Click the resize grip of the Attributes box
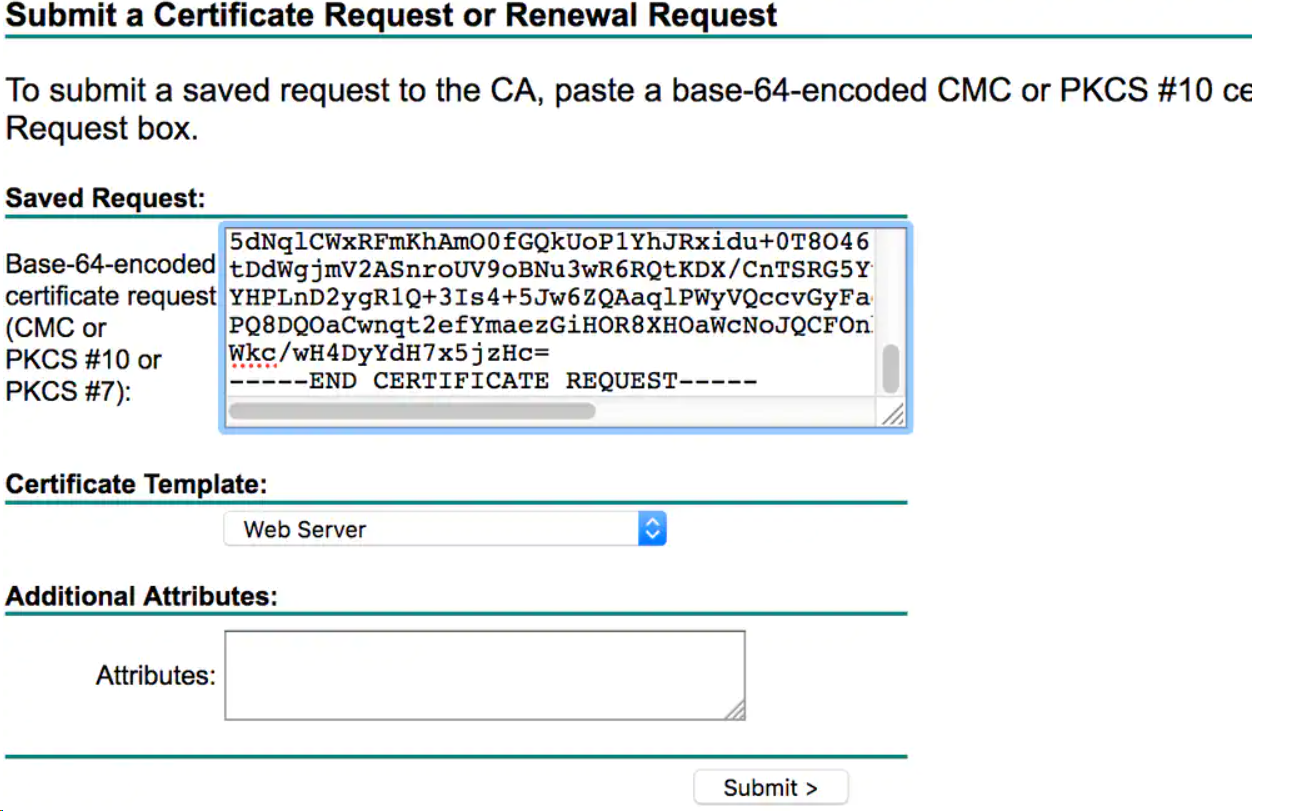 737,712
